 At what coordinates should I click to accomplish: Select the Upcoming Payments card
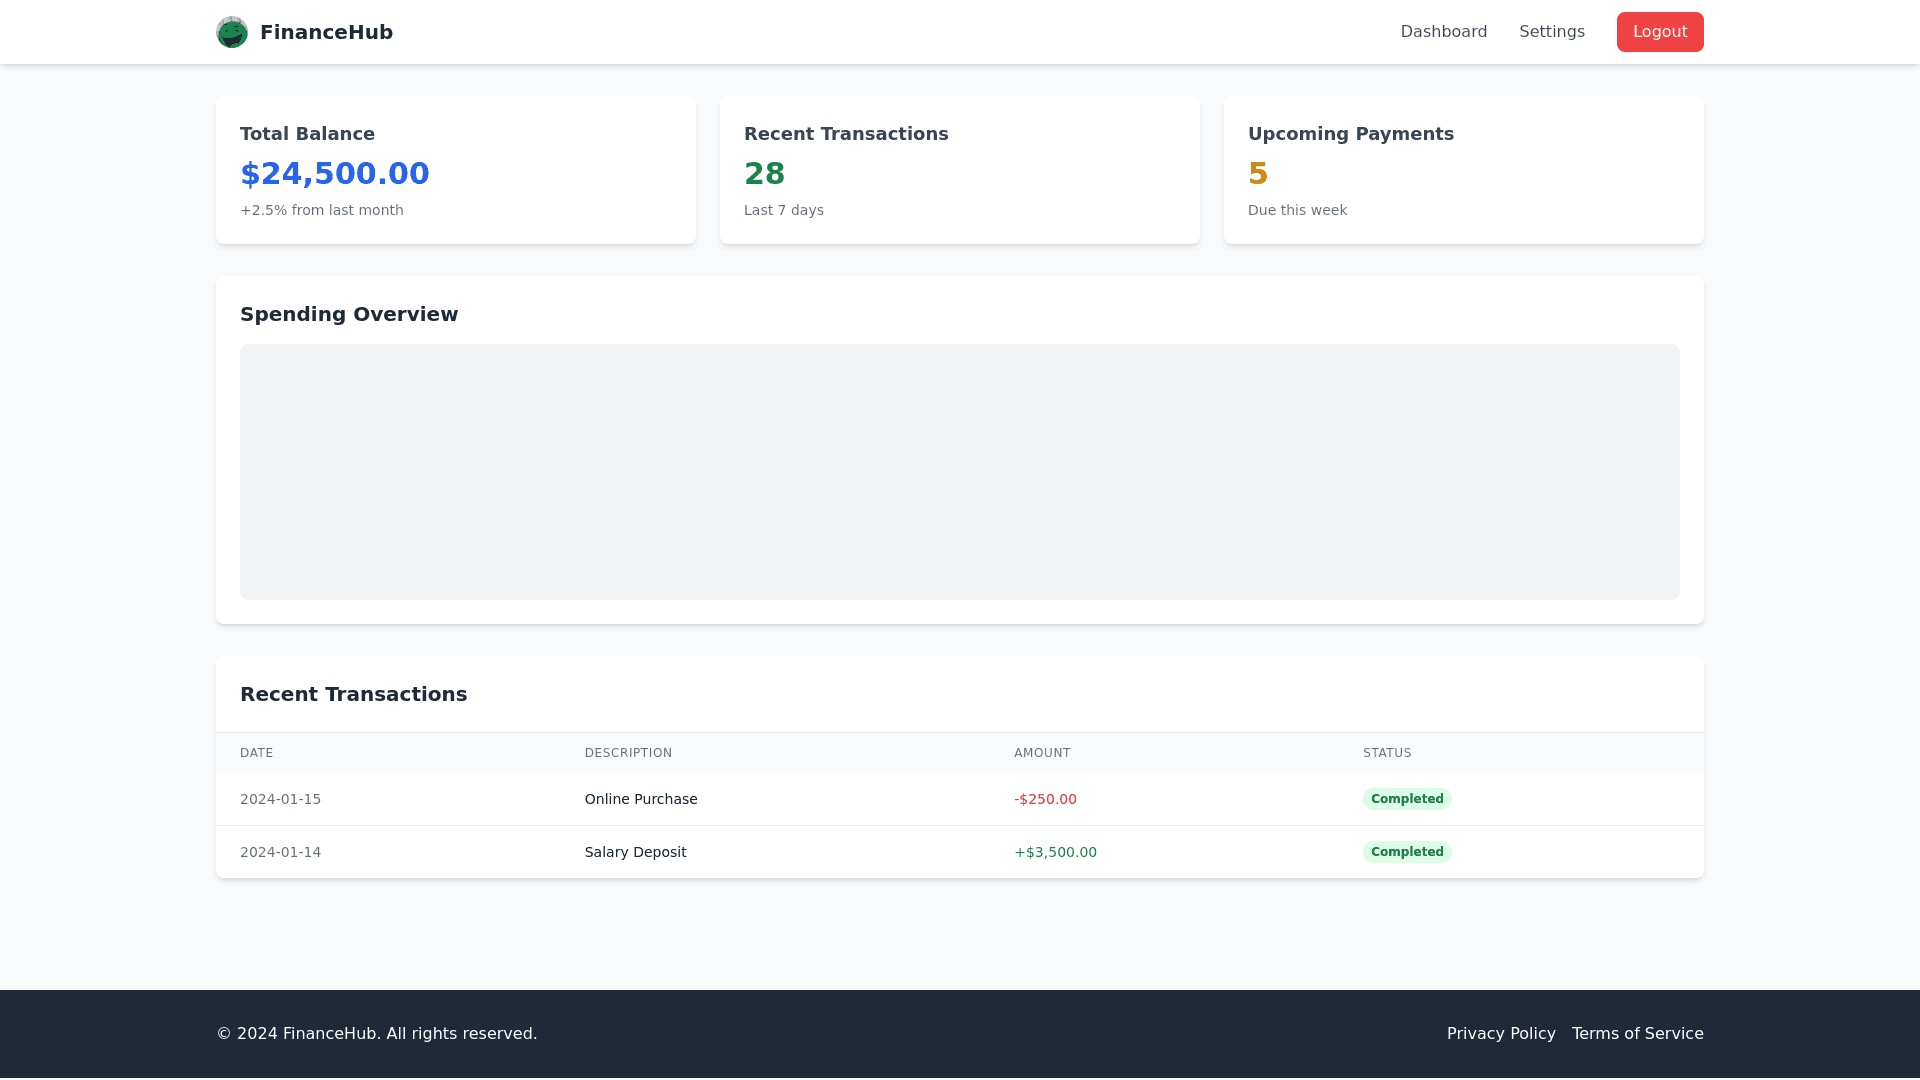coord(1463,169)
